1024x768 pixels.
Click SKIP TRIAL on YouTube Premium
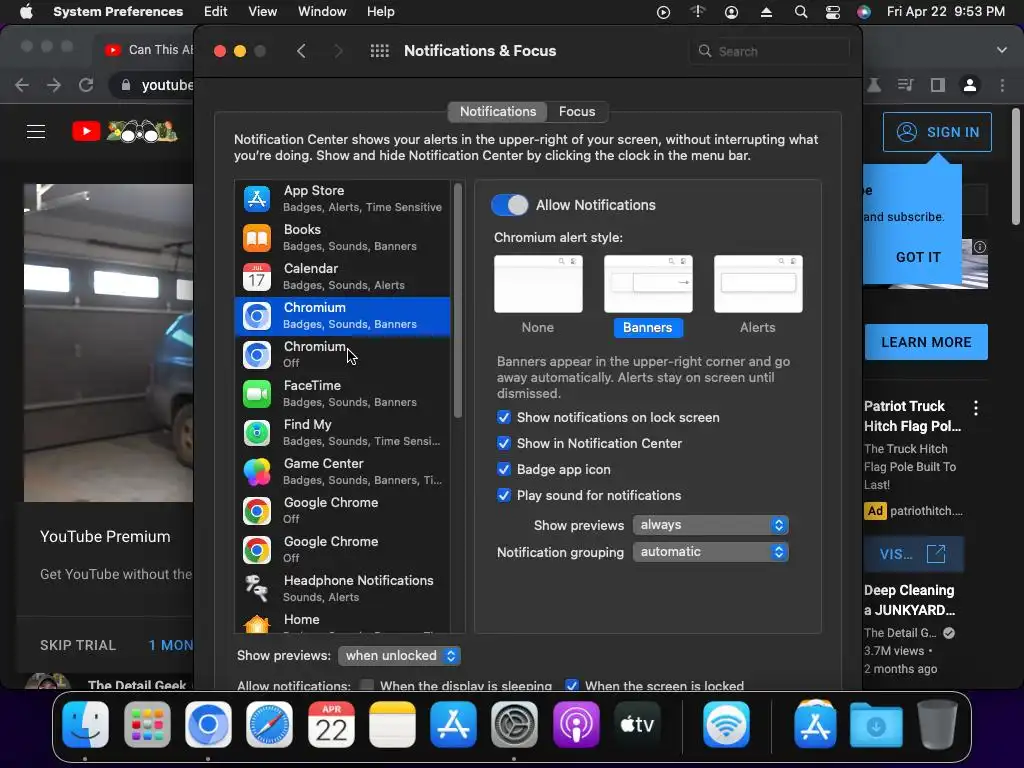(x=78, y=645)
